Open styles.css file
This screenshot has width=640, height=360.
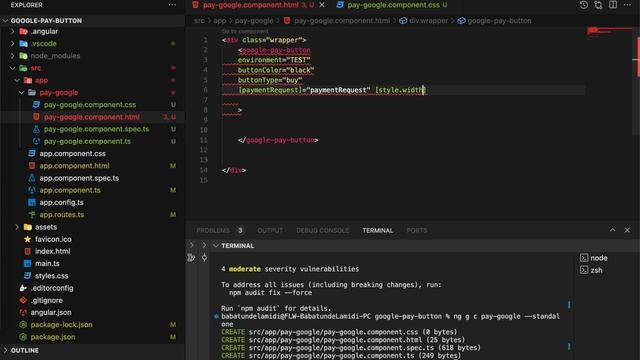pyautogui.click(x=51, y=276)
